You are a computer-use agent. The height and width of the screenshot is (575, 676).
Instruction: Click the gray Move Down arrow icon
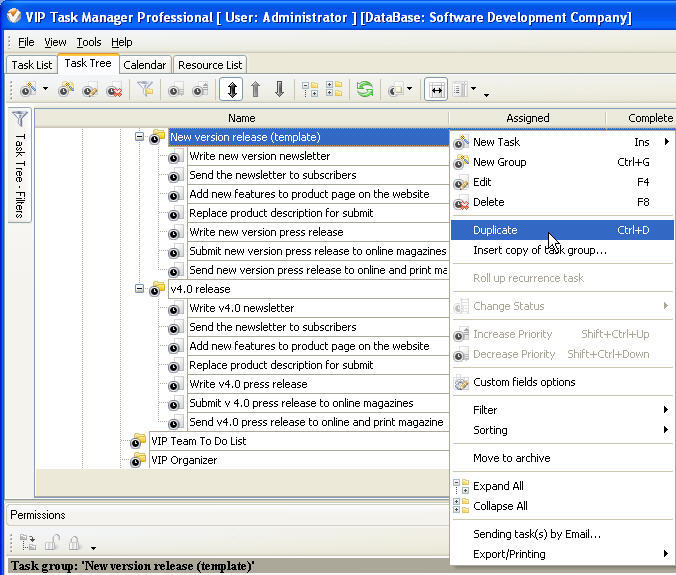point(280,89)
